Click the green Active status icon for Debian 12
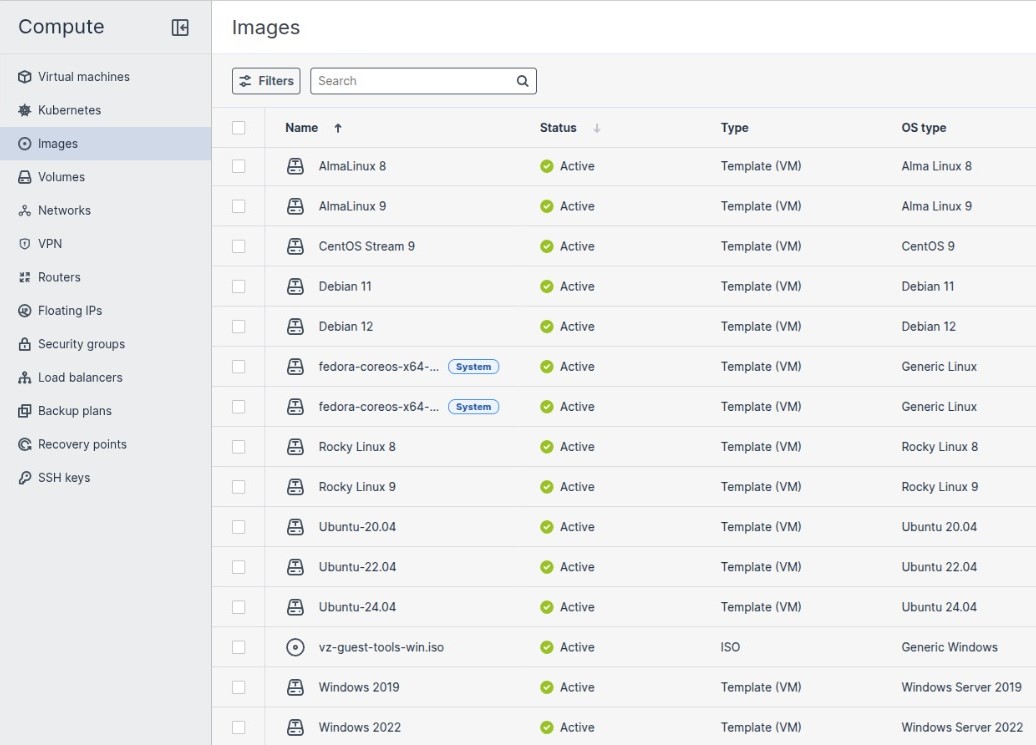Screen dimensions: 1036x745 (x=547, y=327)
